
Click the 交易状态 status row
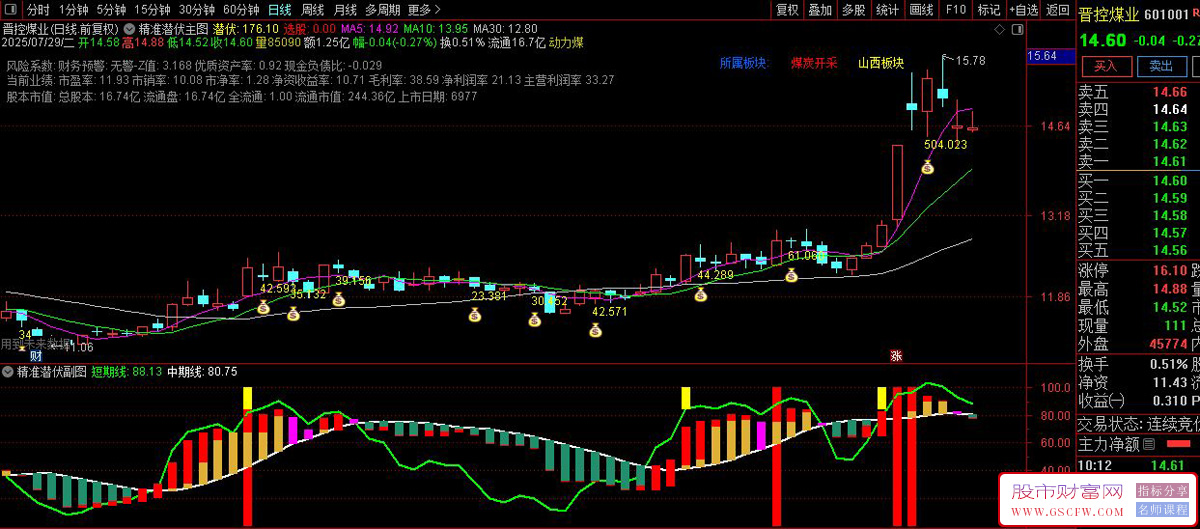1138,424
